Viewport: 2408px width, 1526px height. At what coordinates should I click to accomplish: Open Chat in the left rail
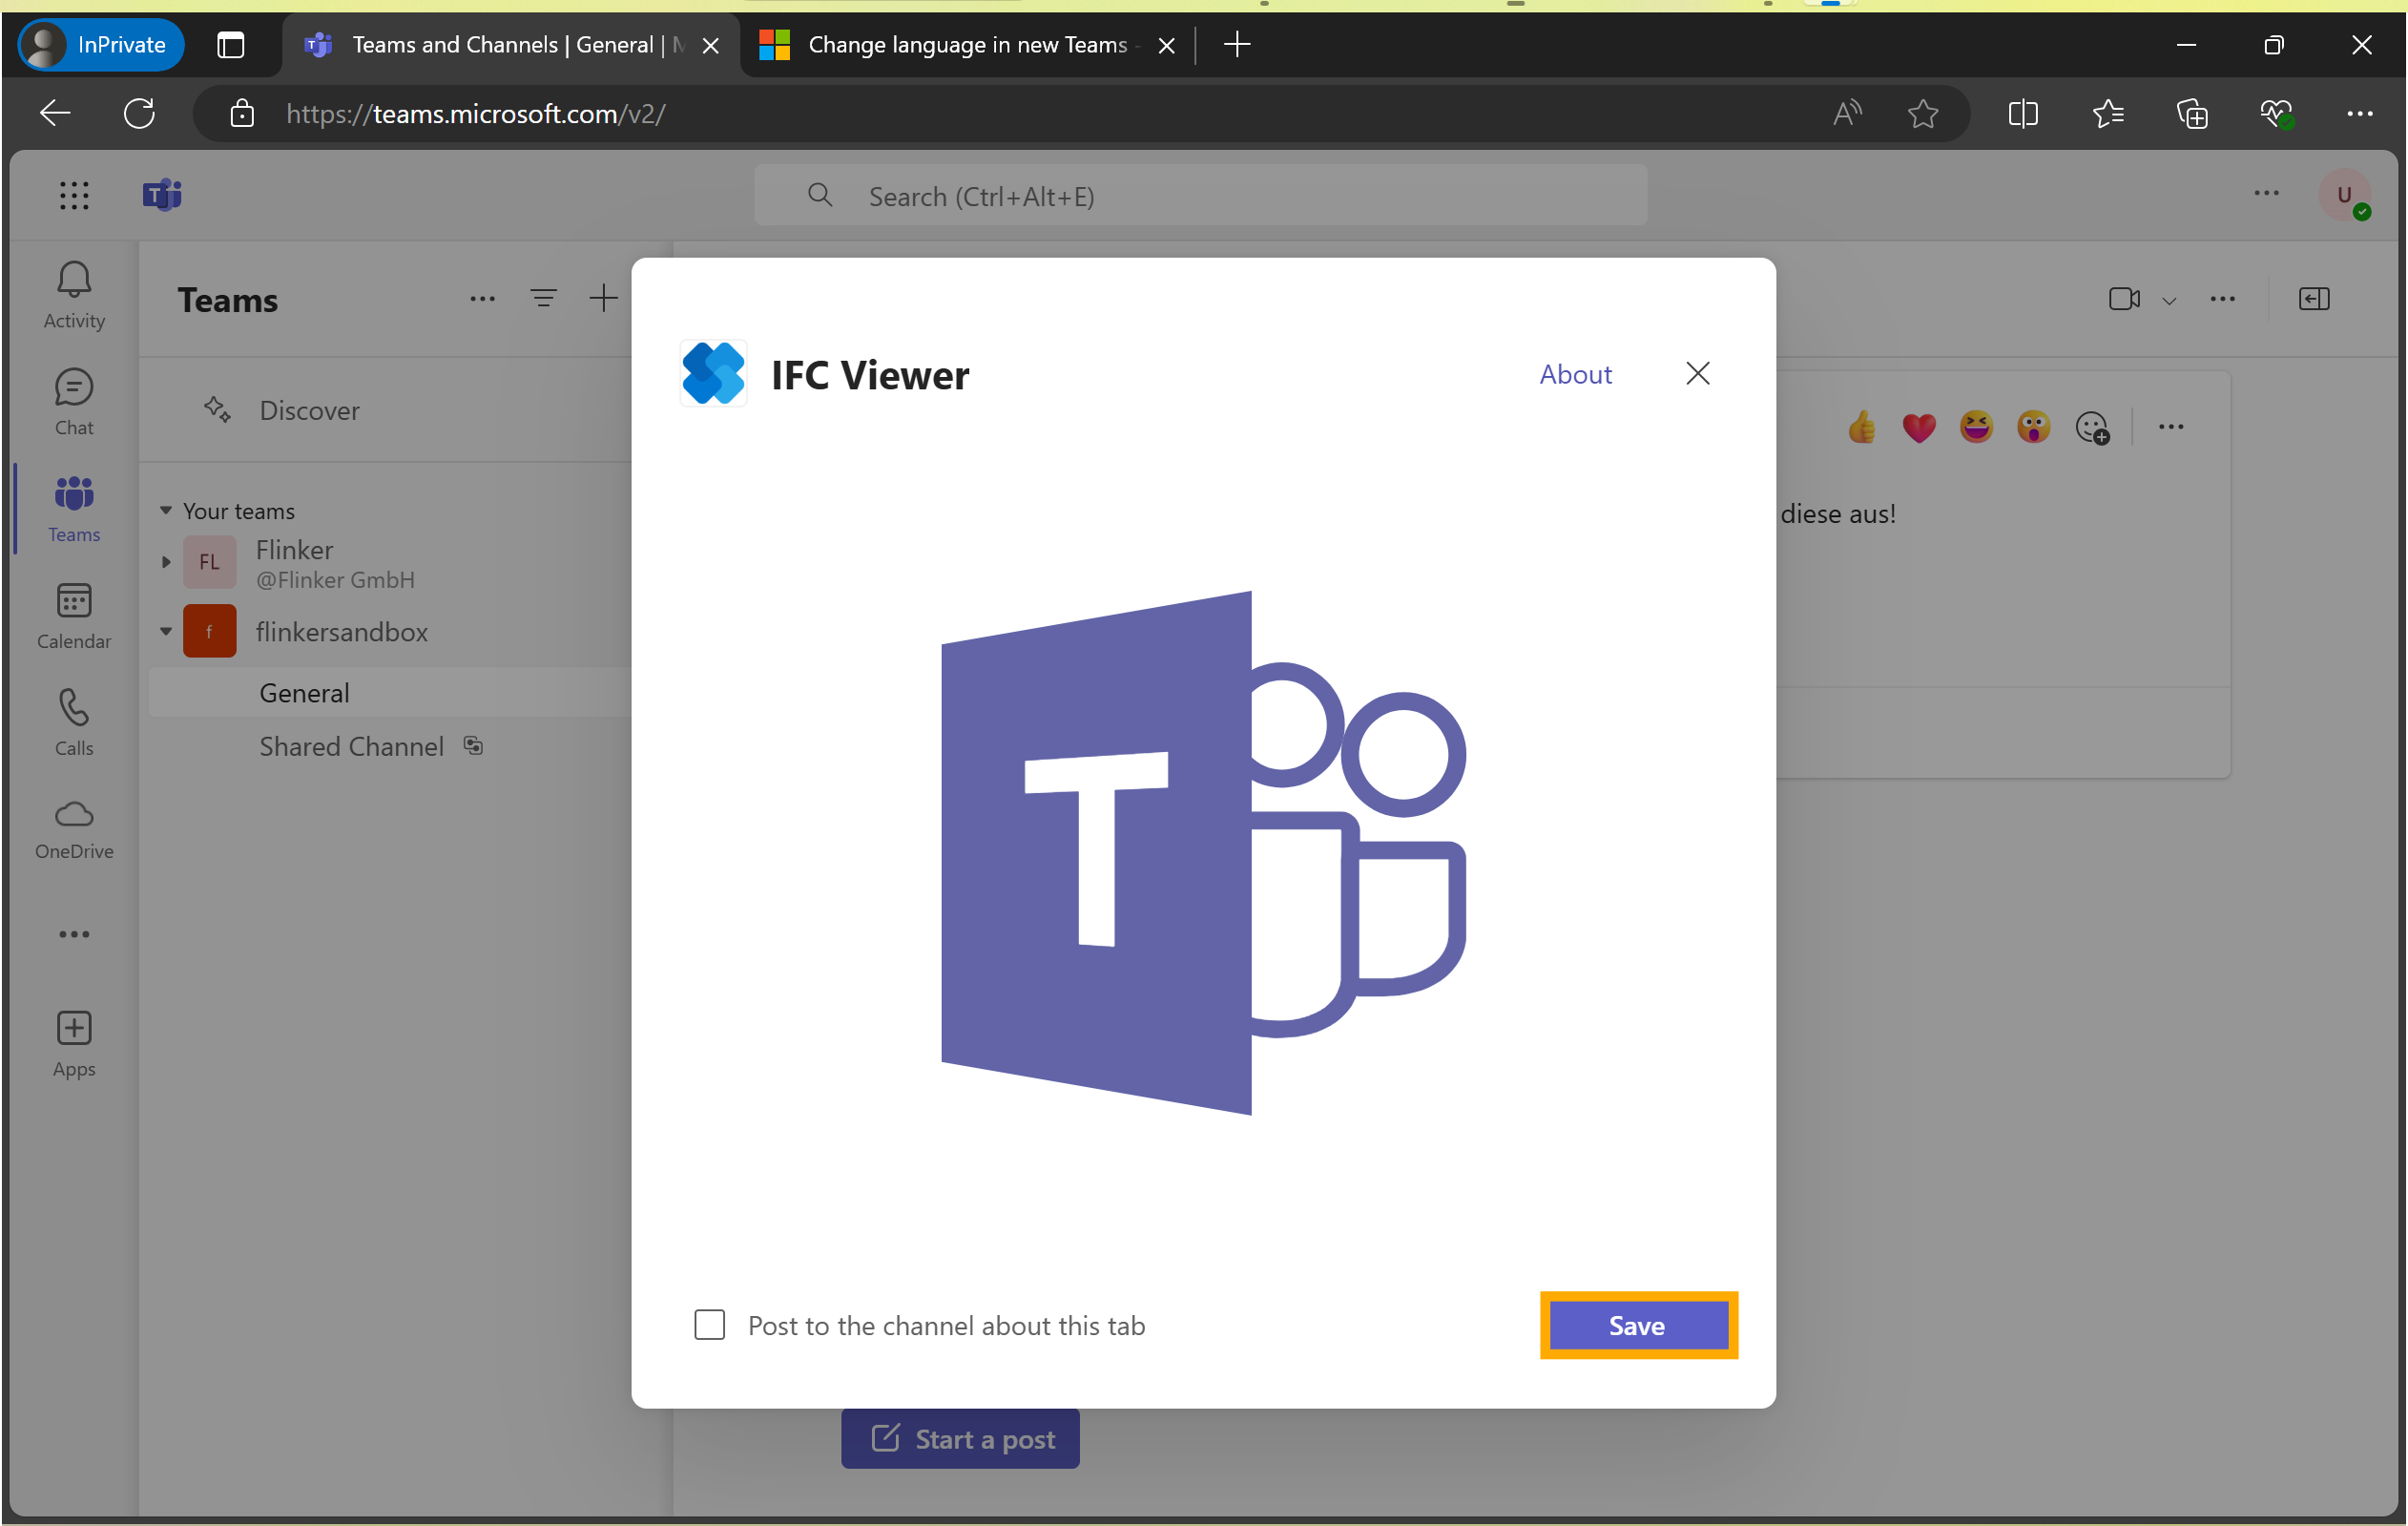(74, 402)
